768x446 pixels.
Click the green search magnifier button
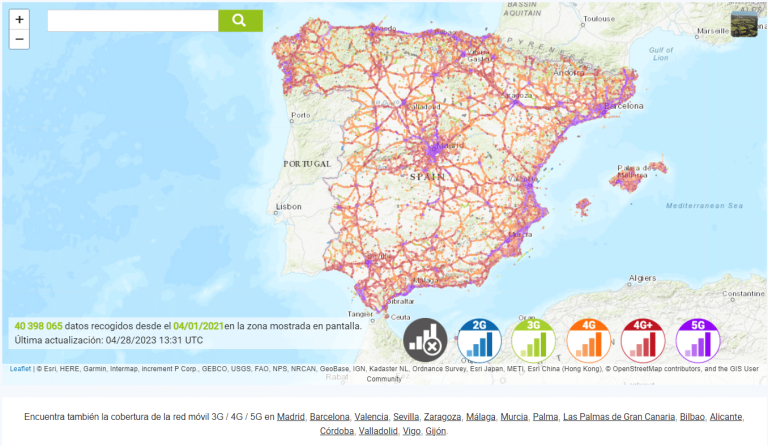coord(240,21)
